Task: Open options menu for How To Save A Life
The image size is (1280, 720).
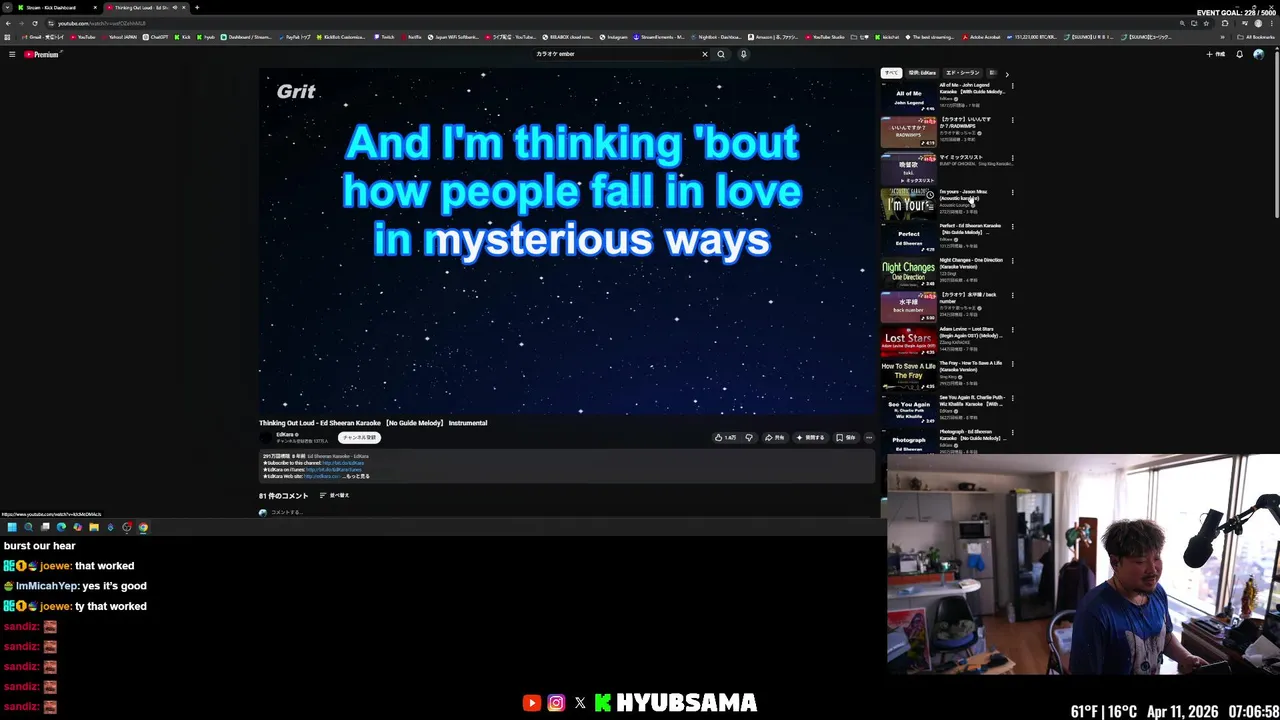Action: 1012,365
